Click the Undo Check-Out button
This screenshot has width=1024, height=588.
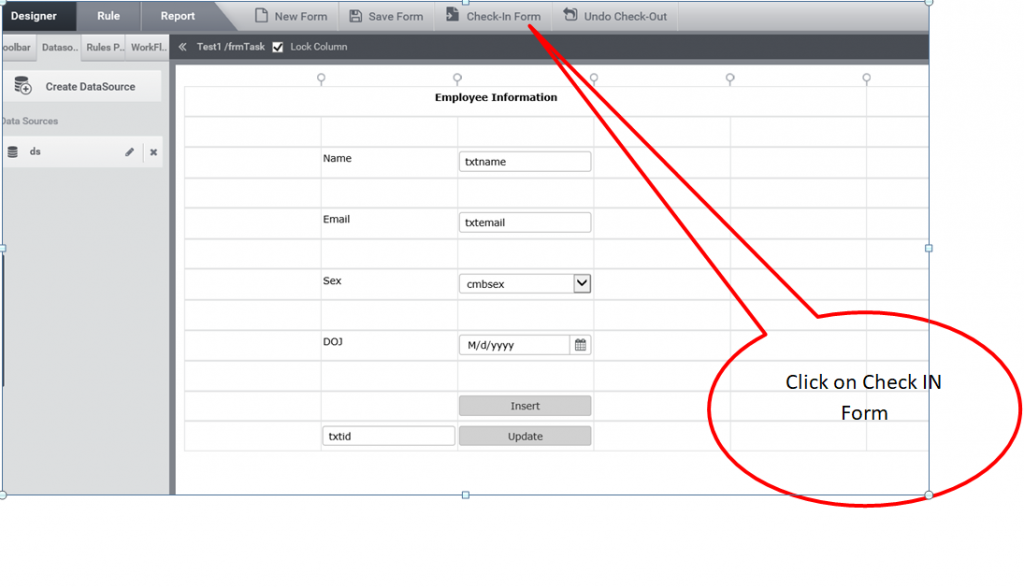[x=615, y=16]
